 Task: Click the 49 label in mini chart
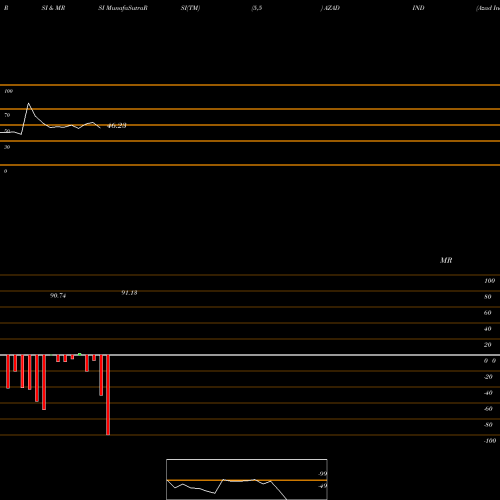click(x=323, y=486)
